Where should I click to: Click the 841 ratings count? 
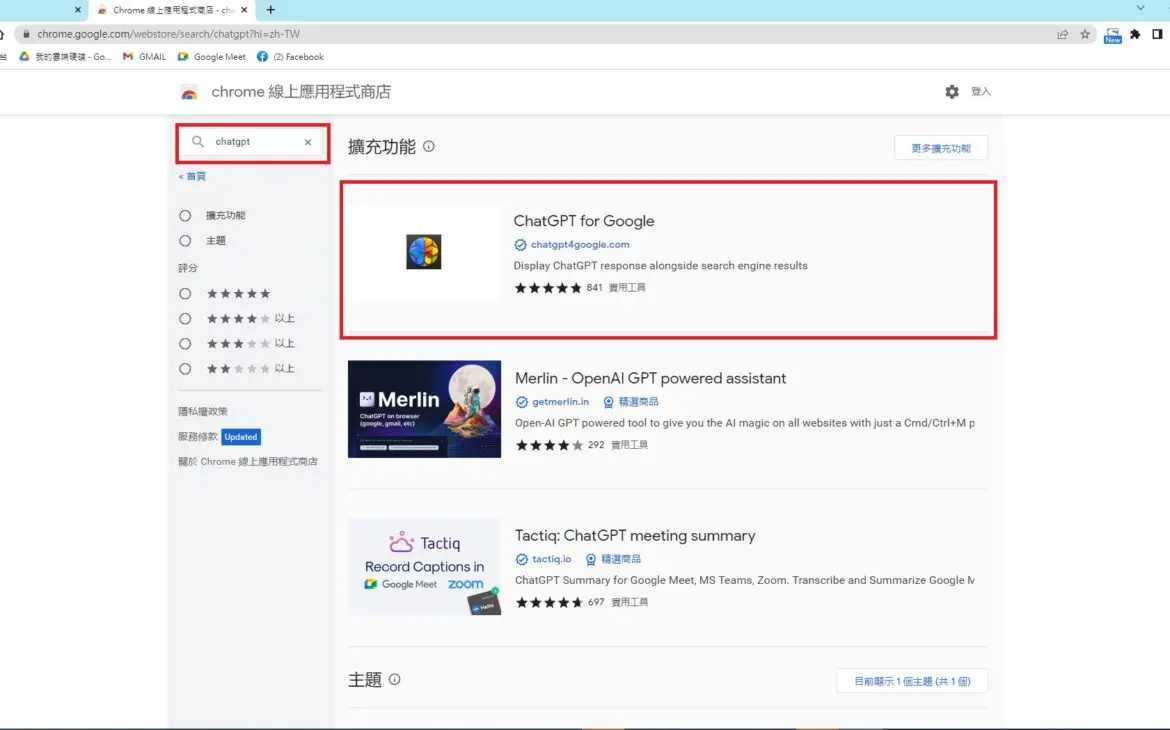click(594, 287)
